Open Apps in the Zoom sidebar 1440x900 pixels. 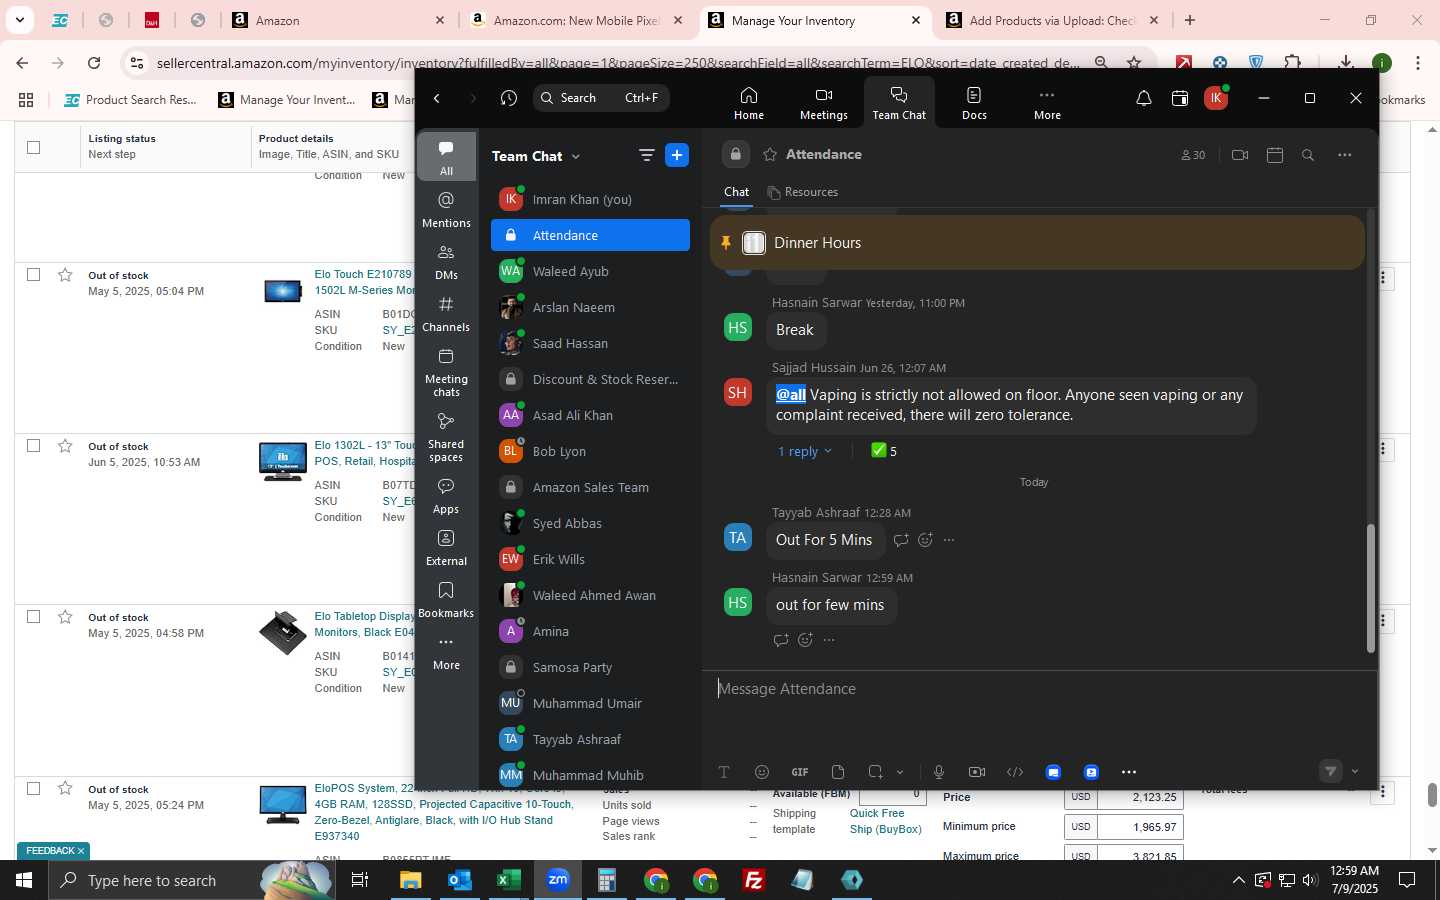click(446, 496)
